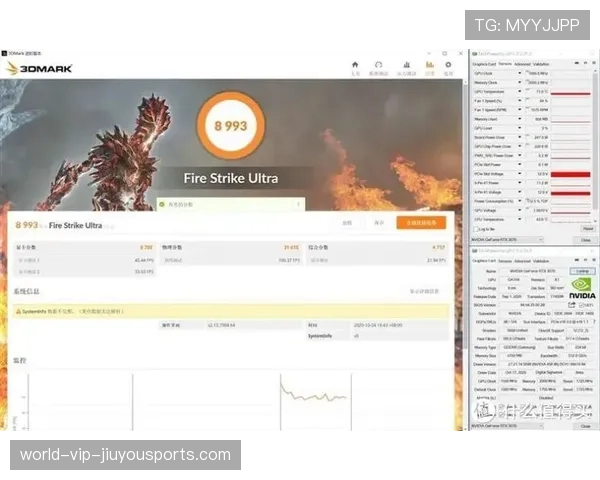600x480 pixels.
Task: Click the 8-Pin #1 Voltage red graph bar
Action: click(x=571, y=193)
